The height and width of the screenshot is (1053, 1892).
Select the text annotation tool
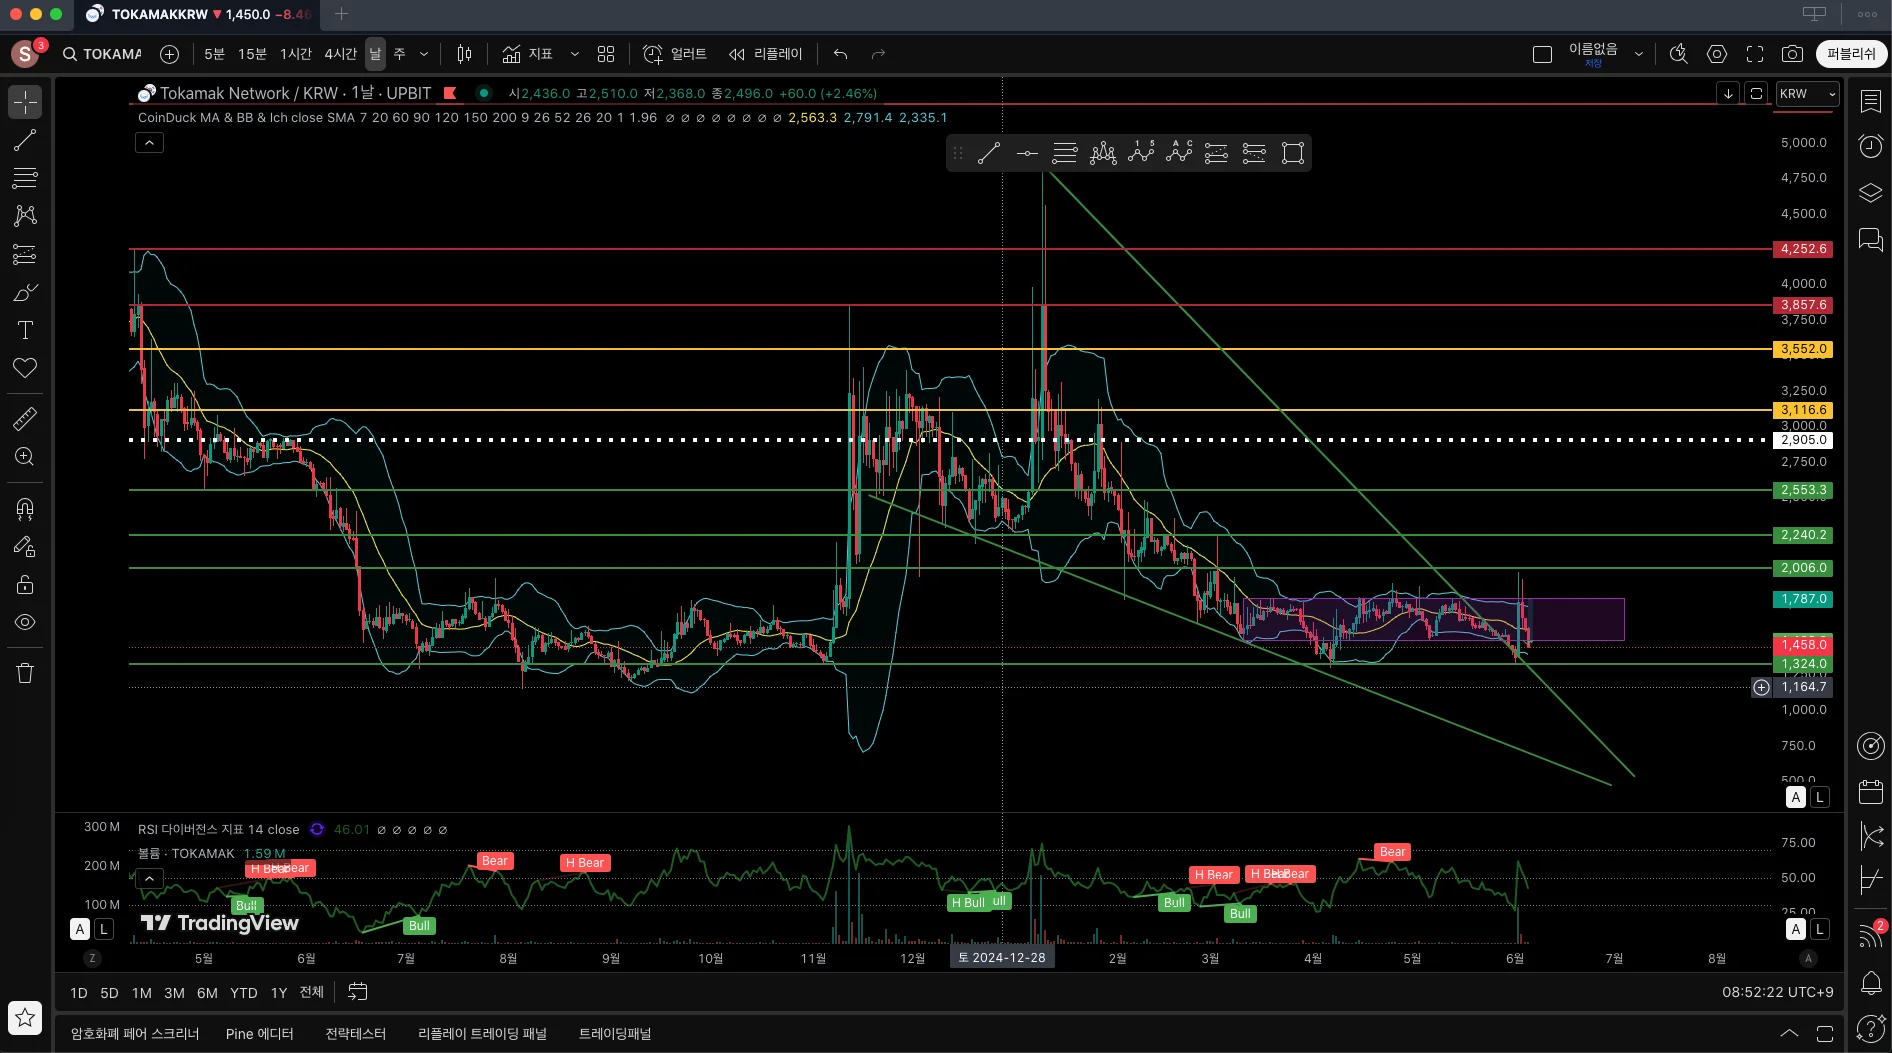pos(25,330)
